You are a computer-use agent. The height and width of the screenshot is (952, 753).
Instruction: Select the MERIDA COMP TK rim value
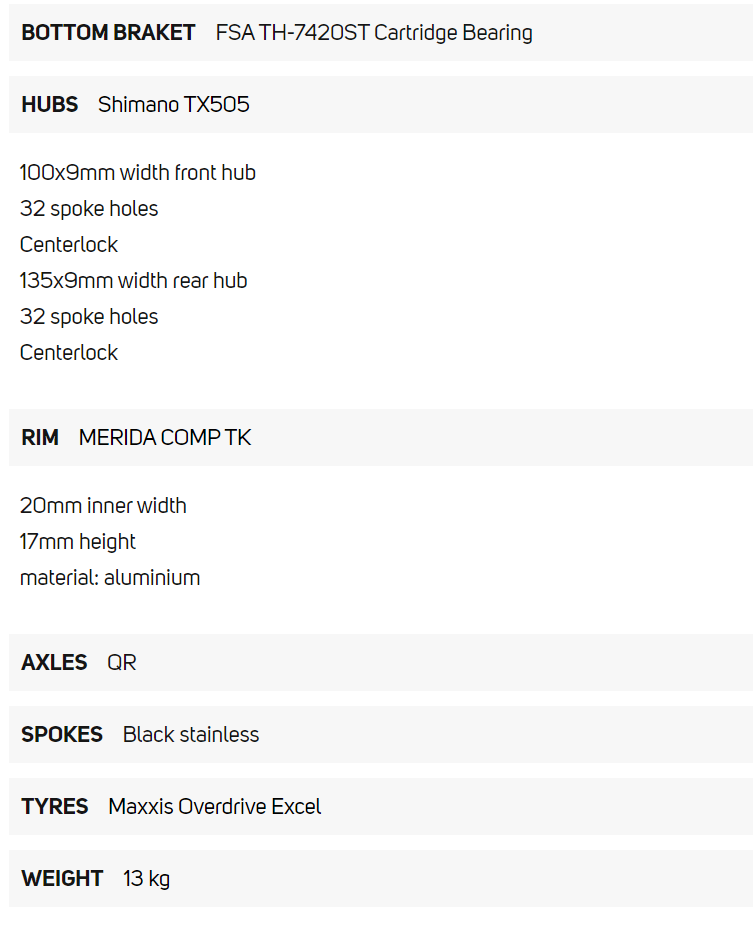click(165, 438)
